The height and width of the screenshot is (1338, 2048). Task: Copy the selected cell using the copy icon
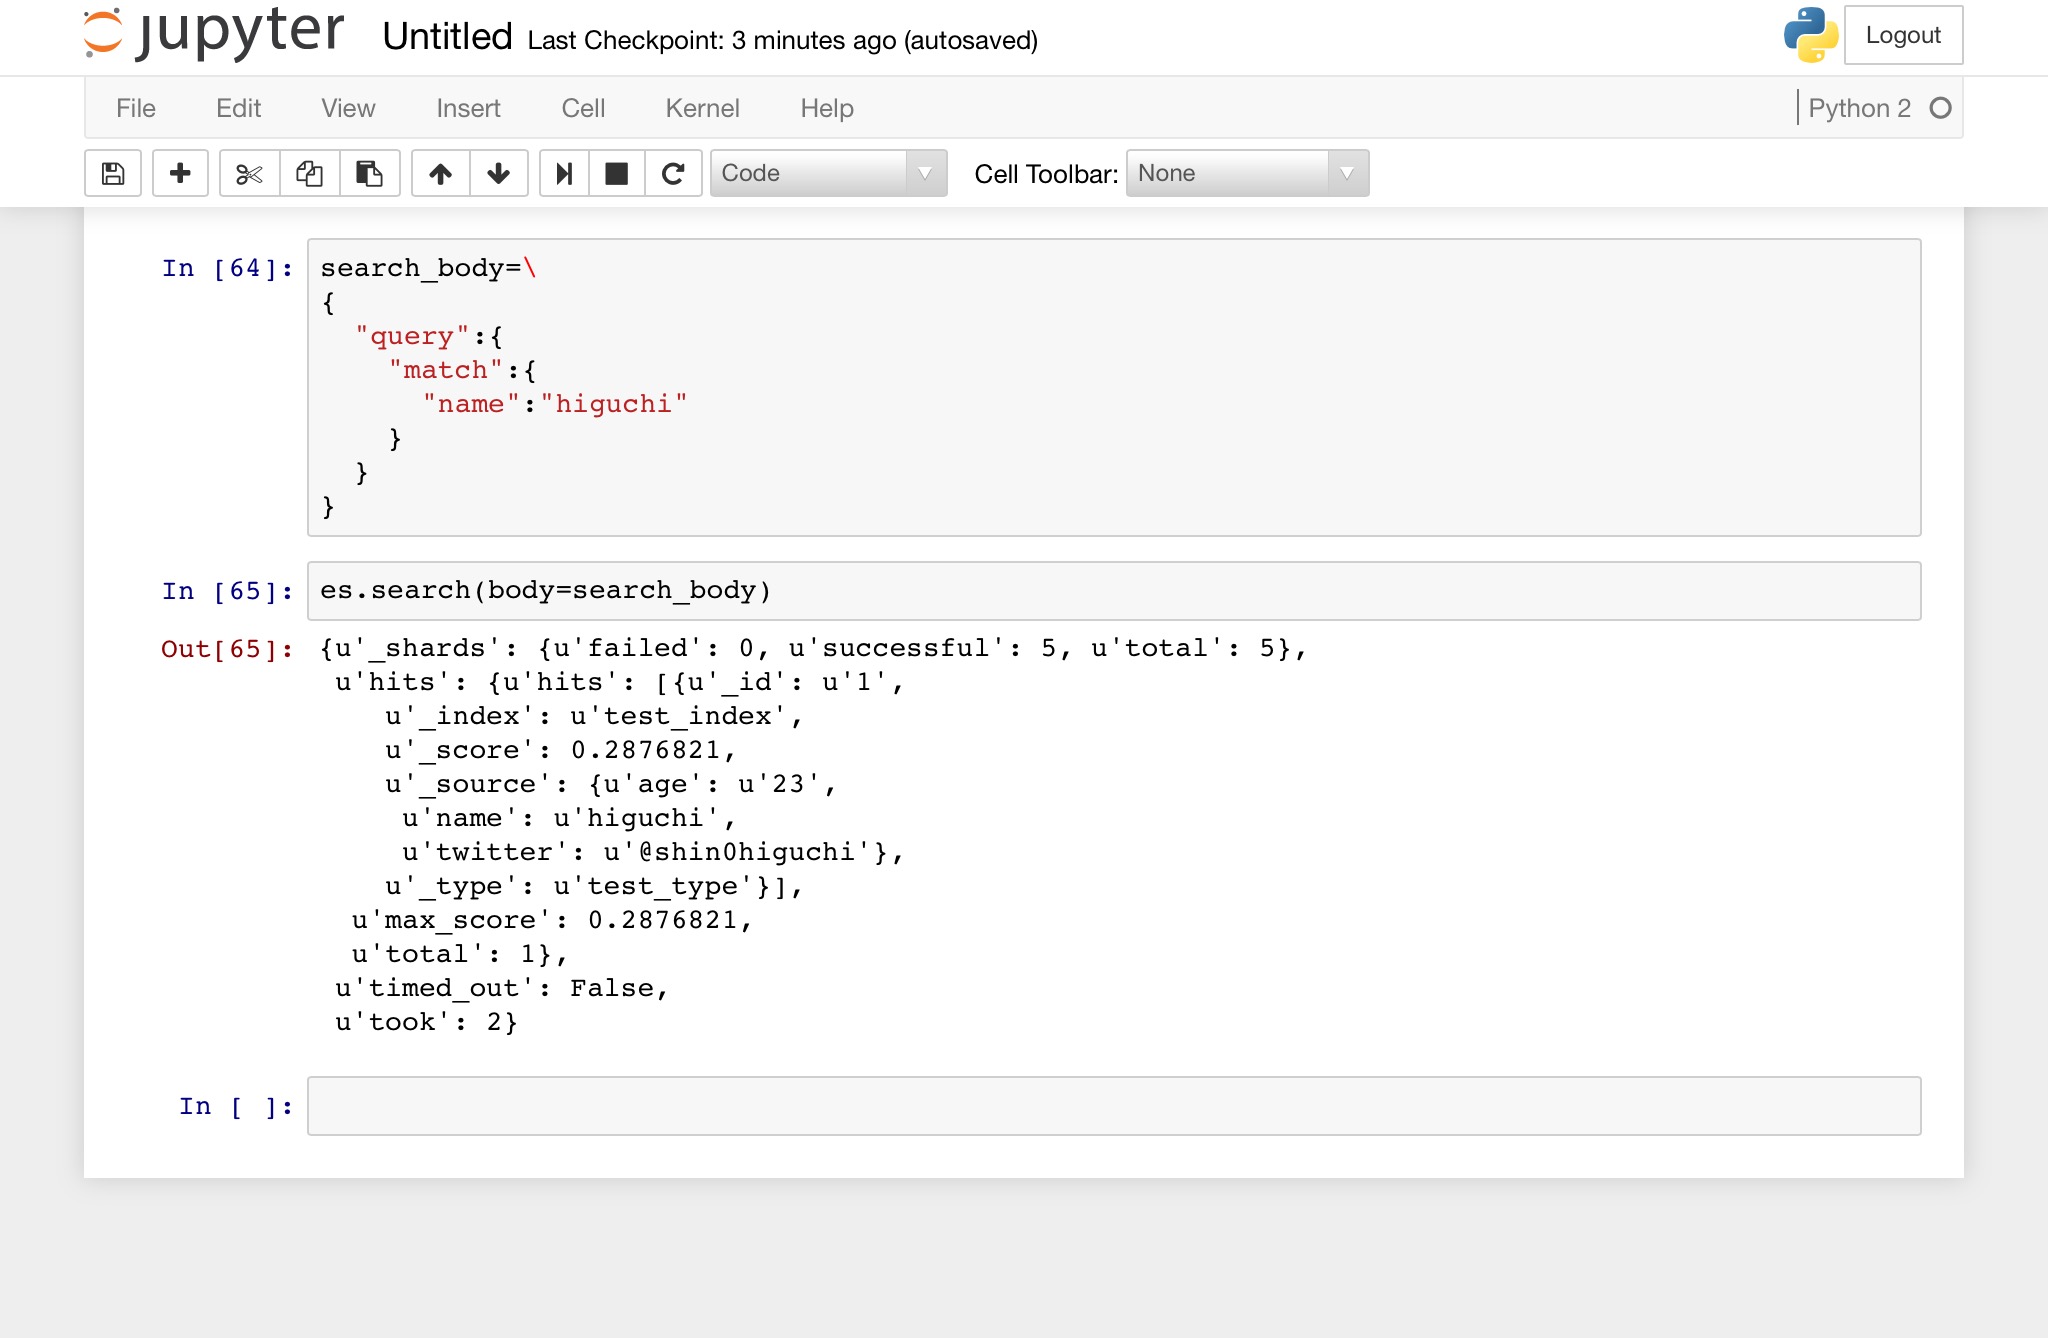point(309,173)
